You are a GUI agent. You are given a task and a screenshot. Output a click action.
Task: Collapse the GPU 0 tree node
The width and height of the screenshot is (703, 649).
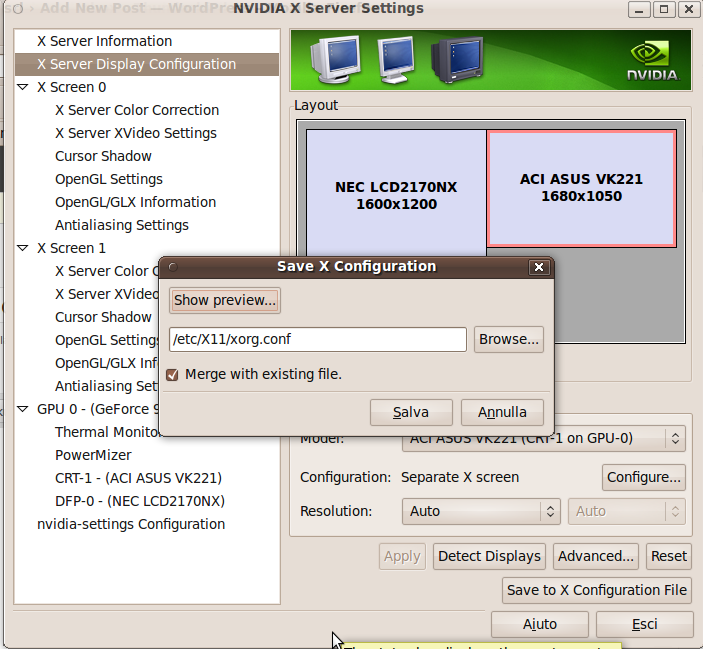[x=22, y=409]
